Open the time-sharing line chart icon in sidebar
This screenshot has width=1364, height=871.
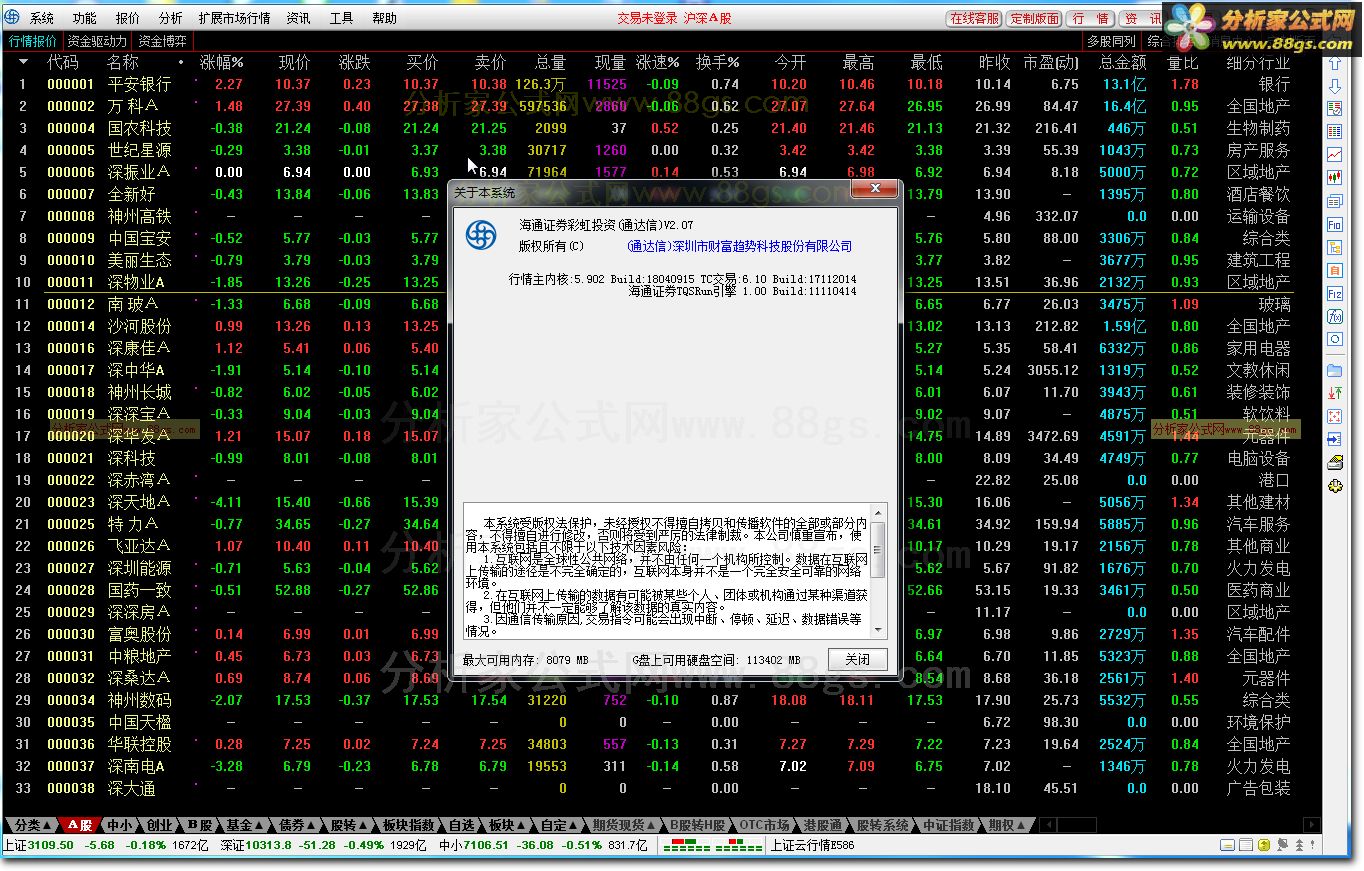(x=1334, y=154)
